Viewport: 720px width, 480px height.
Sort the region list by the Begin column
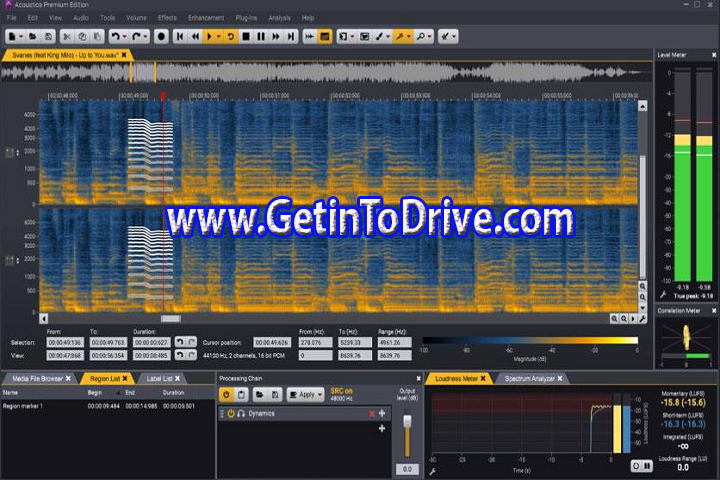(95, 393)
